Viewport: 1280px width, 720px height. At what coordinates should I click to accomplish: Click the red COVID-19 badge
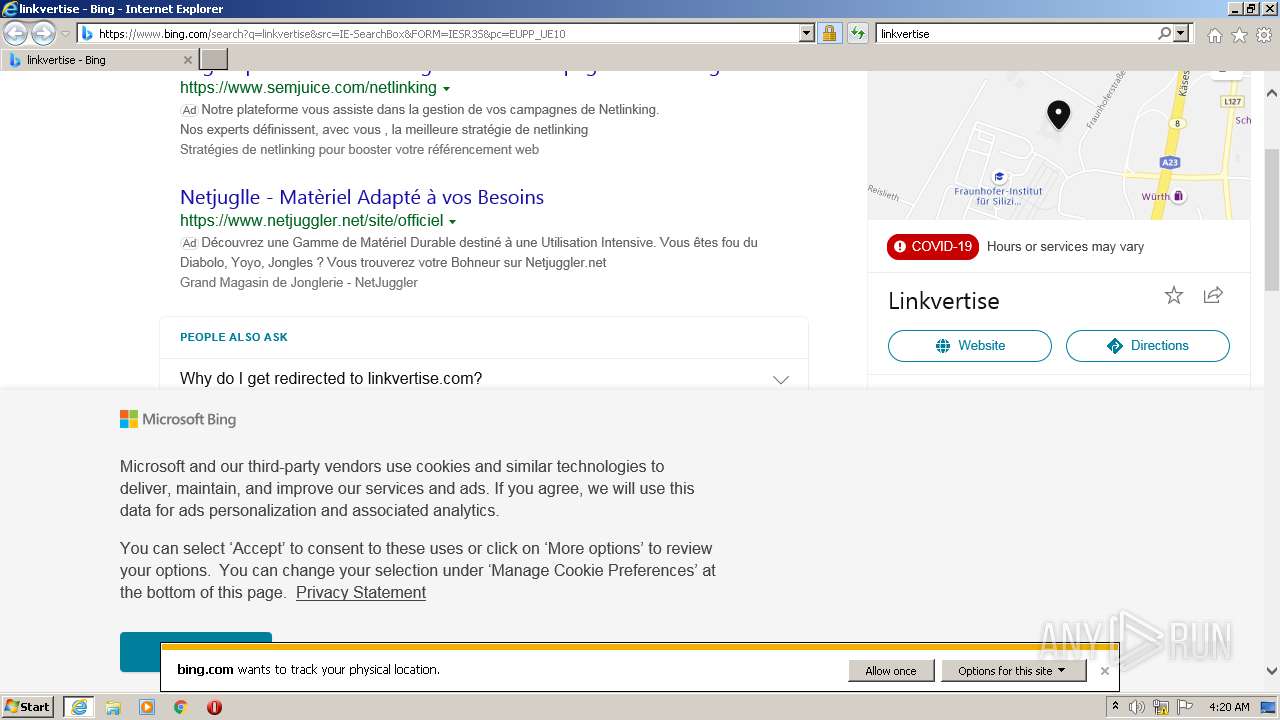[x=933, y=246]
